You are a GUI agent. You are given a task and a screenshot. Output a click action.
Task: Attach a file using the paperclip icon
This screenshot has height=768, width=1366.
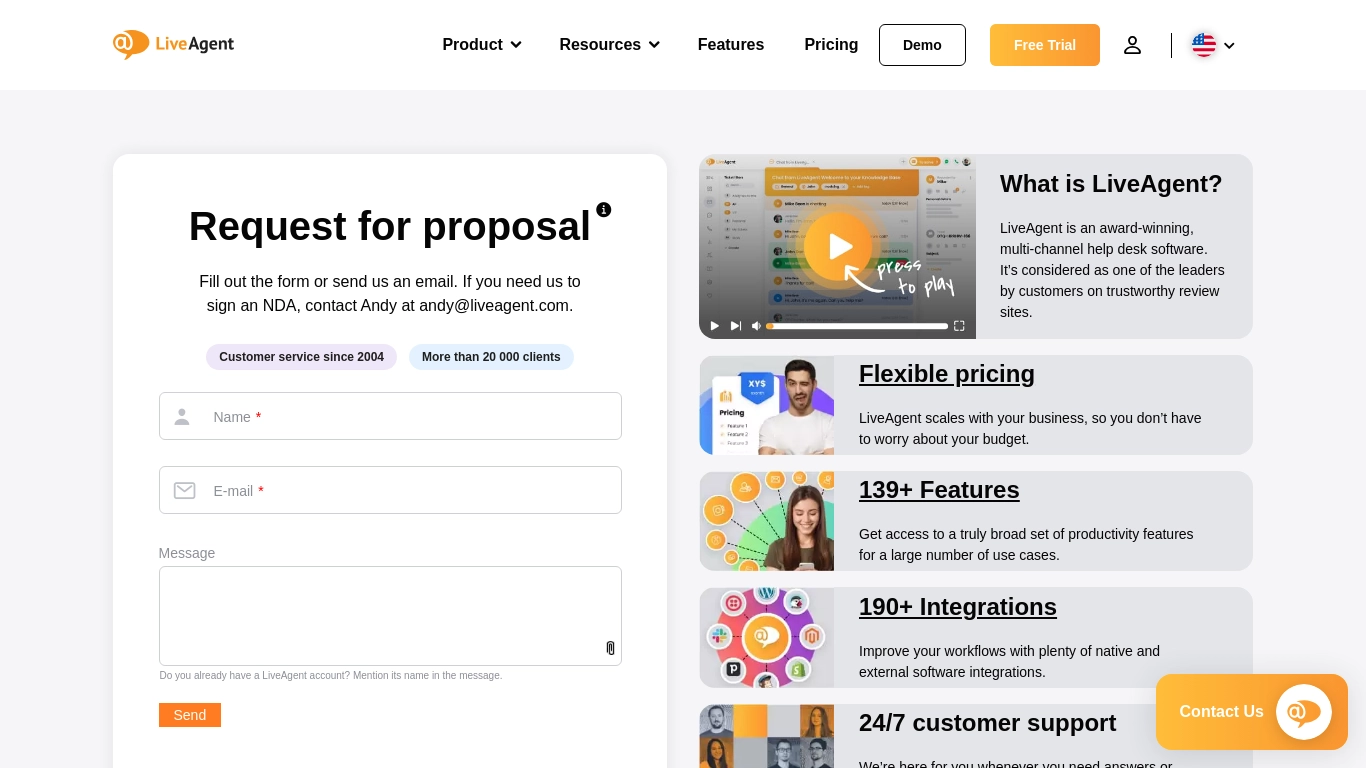610,648
